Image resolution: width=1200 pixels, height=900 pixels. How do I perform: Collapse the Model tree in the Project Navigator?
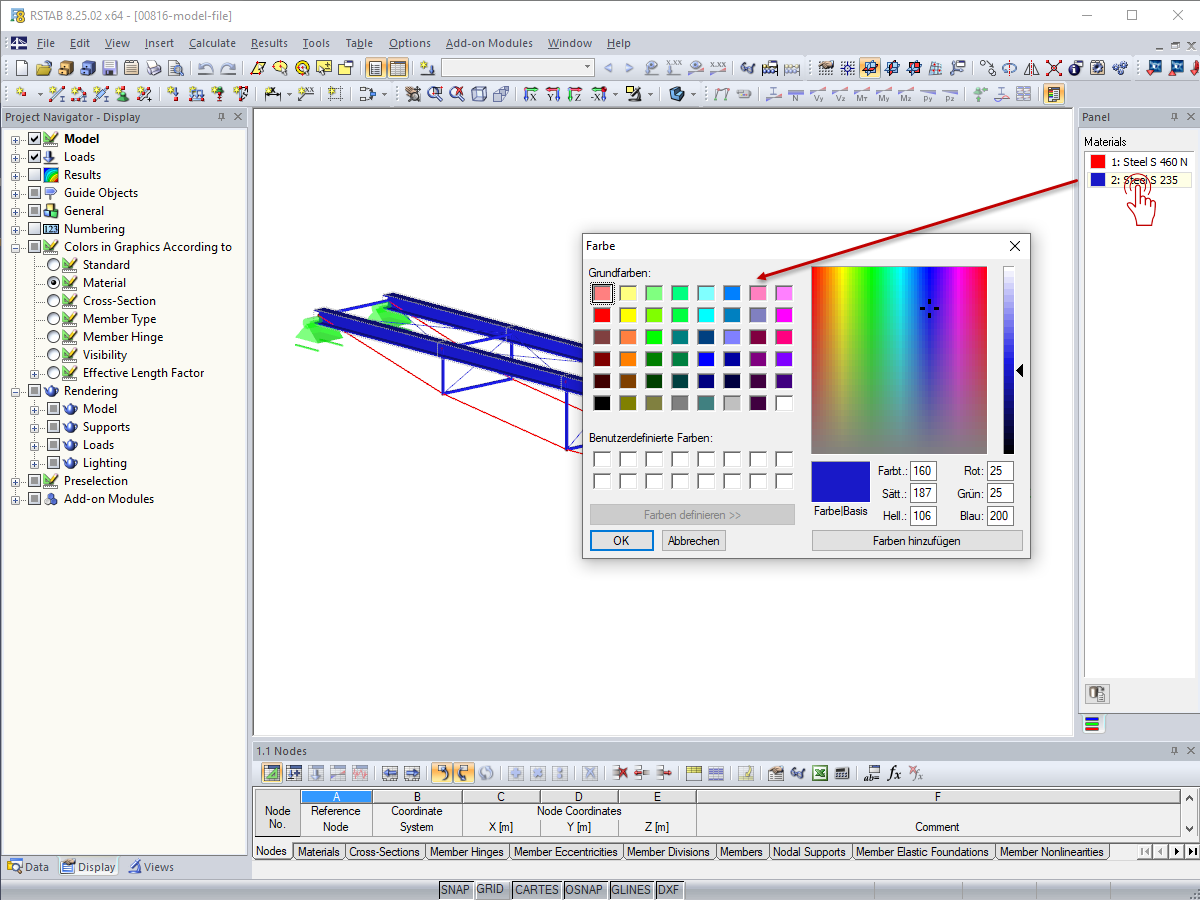[14, 138]
